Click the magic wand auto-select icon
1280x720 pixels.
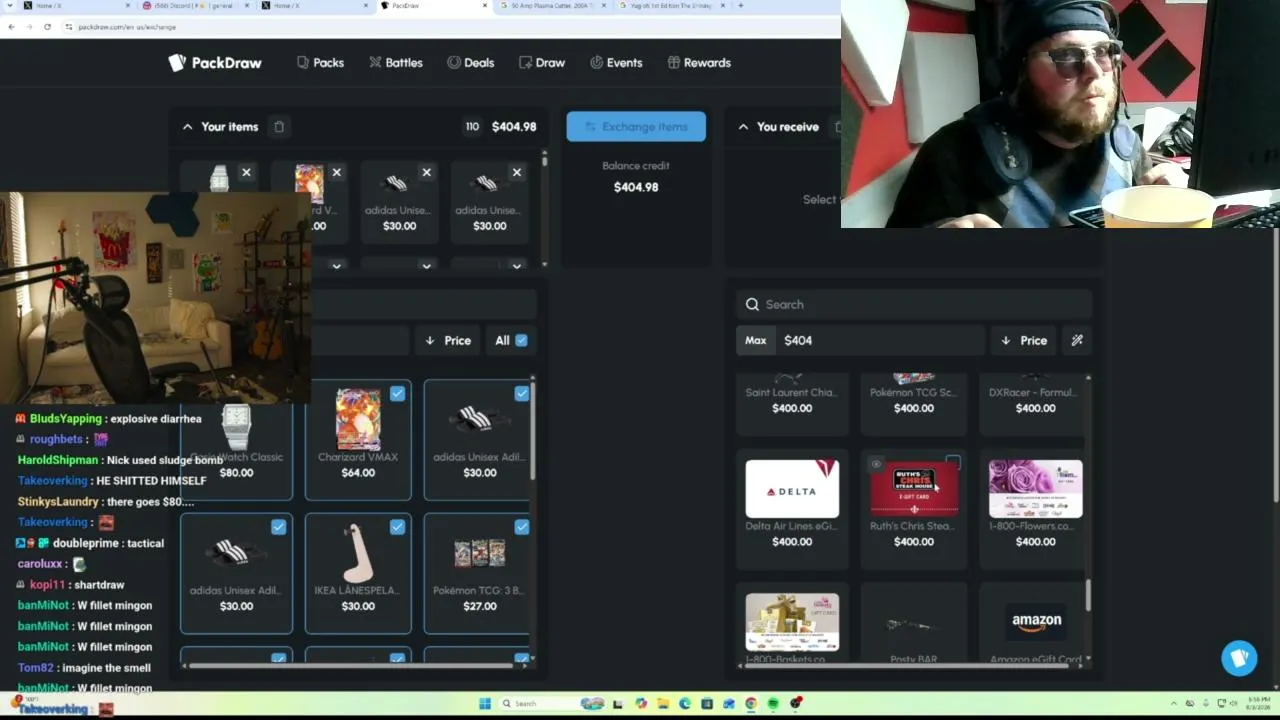1077,340
